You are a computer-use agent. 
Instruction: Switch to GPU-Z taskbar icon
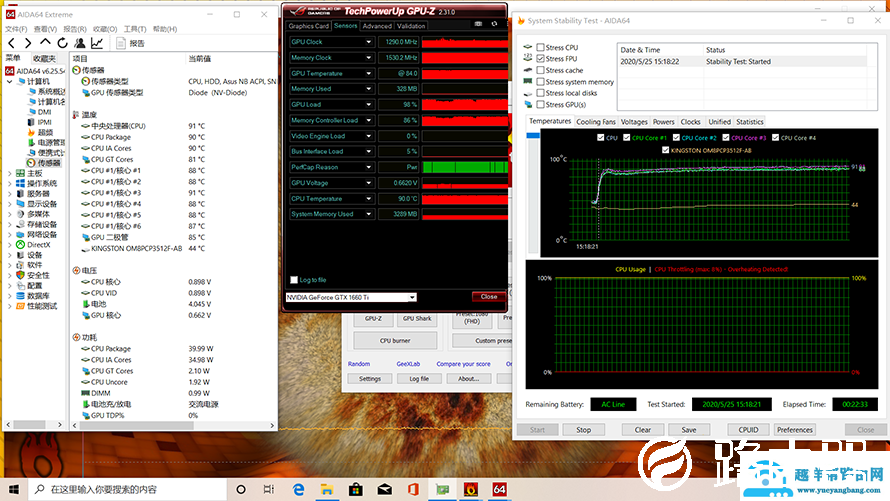442,489
